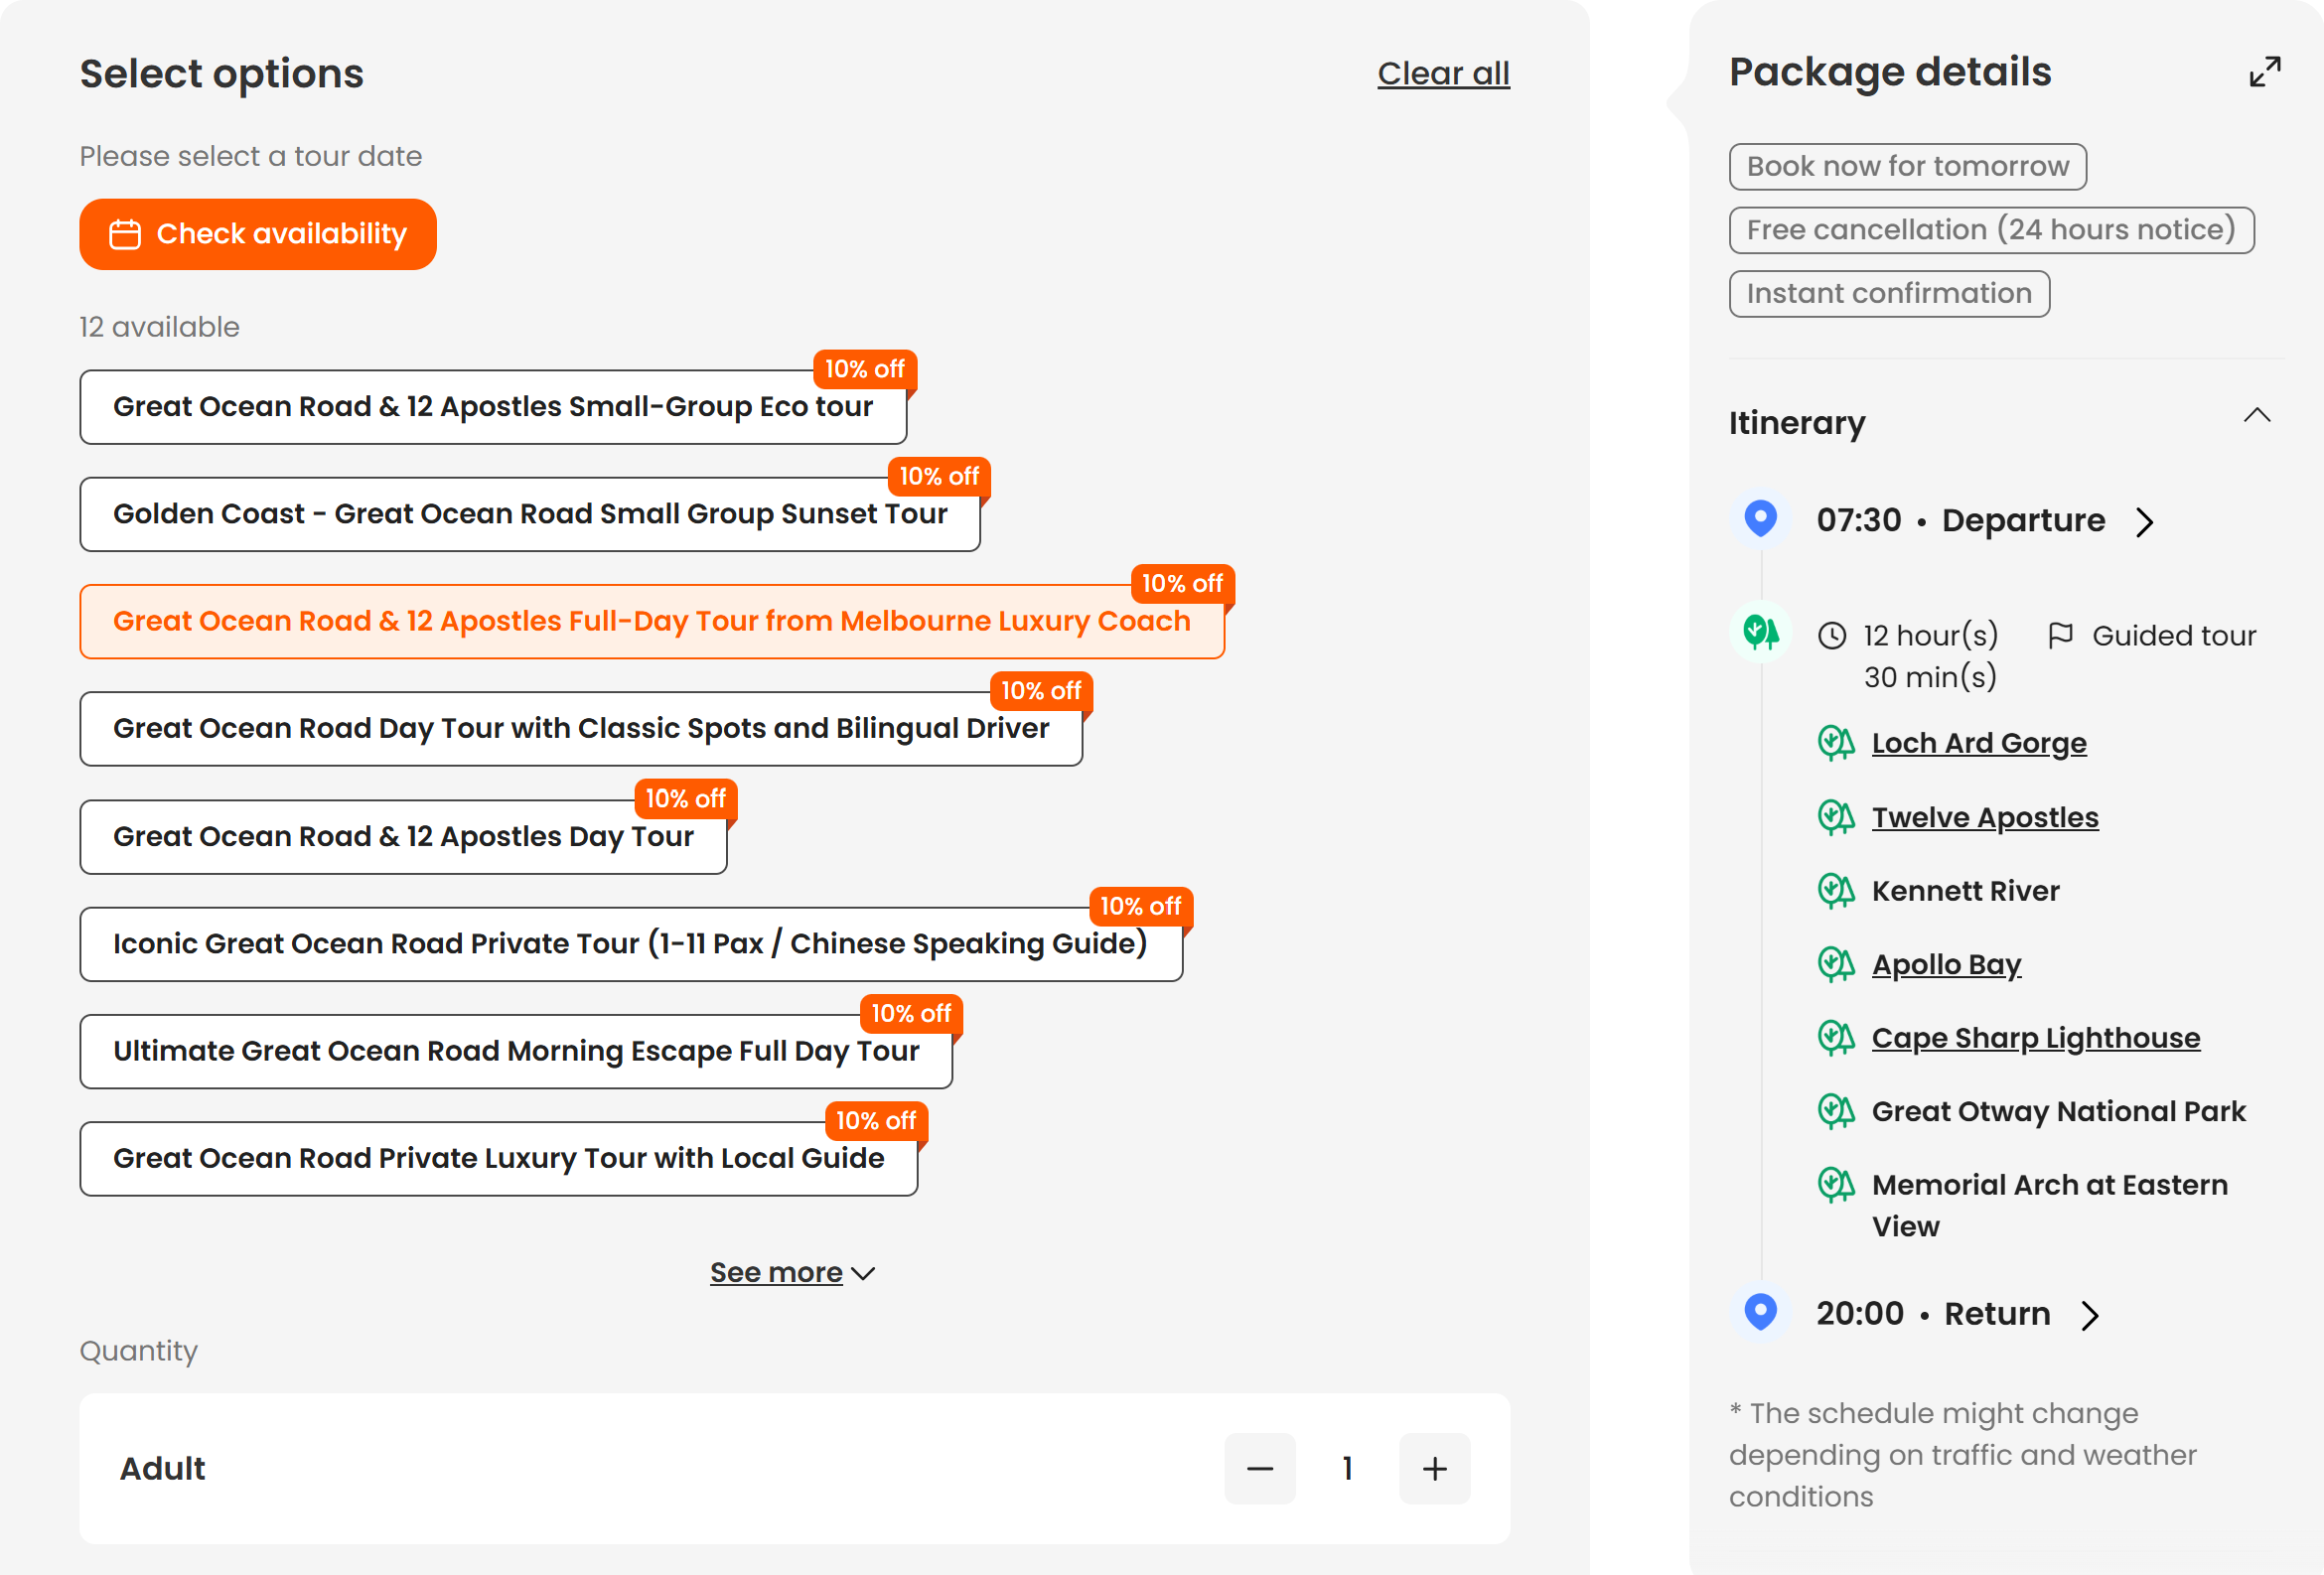Screen dimensions: 2324x1575
Task: Click the flag icon by Guided tour
Action: 2060,635
